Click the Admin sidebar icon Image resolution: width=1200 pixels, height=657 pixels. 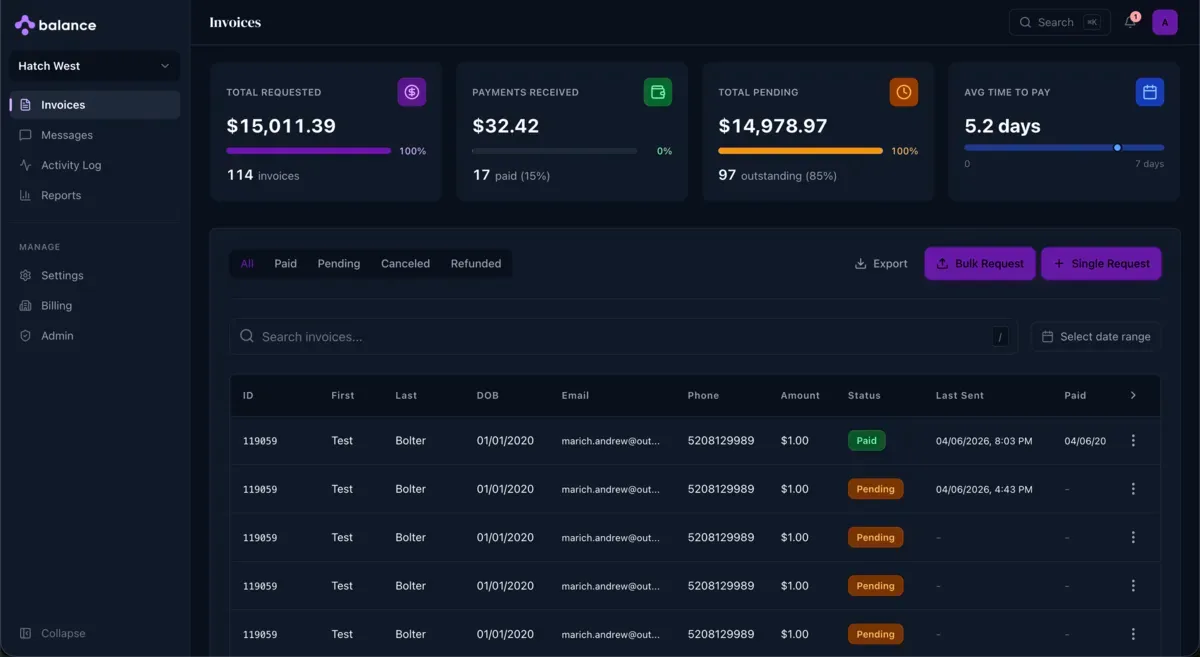27,335
